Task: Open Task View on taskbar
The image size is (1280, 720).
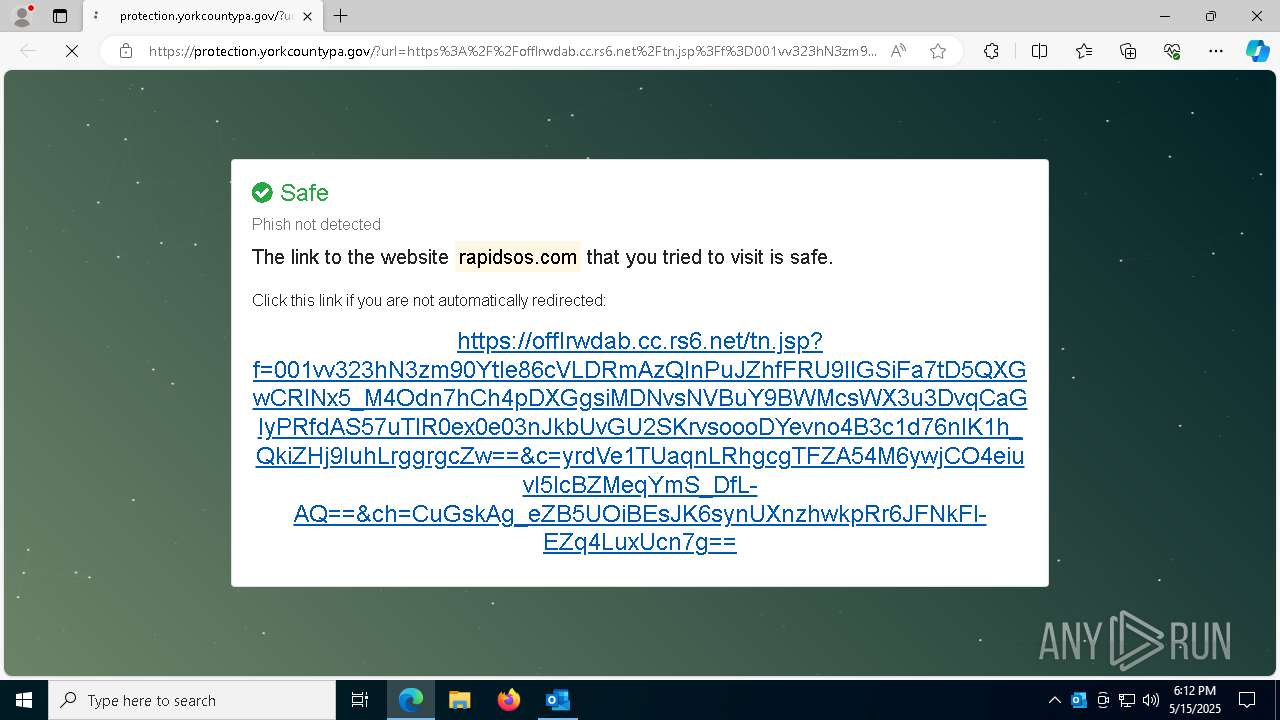Action: 360,700
